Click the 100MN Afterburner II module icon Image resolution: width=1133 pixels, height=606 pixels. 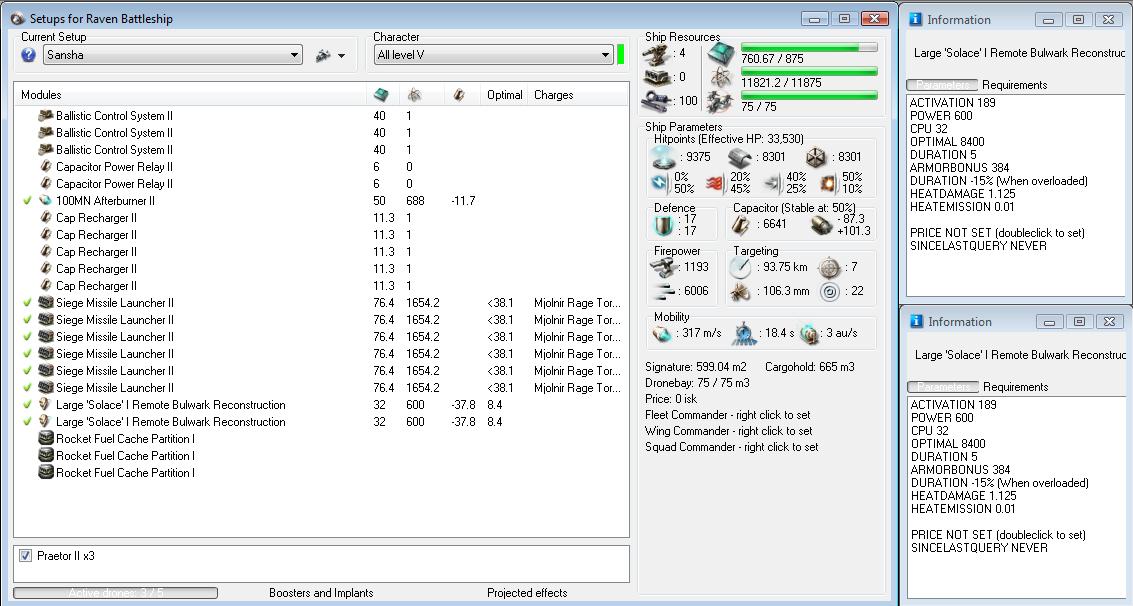[x=45, y=201]
